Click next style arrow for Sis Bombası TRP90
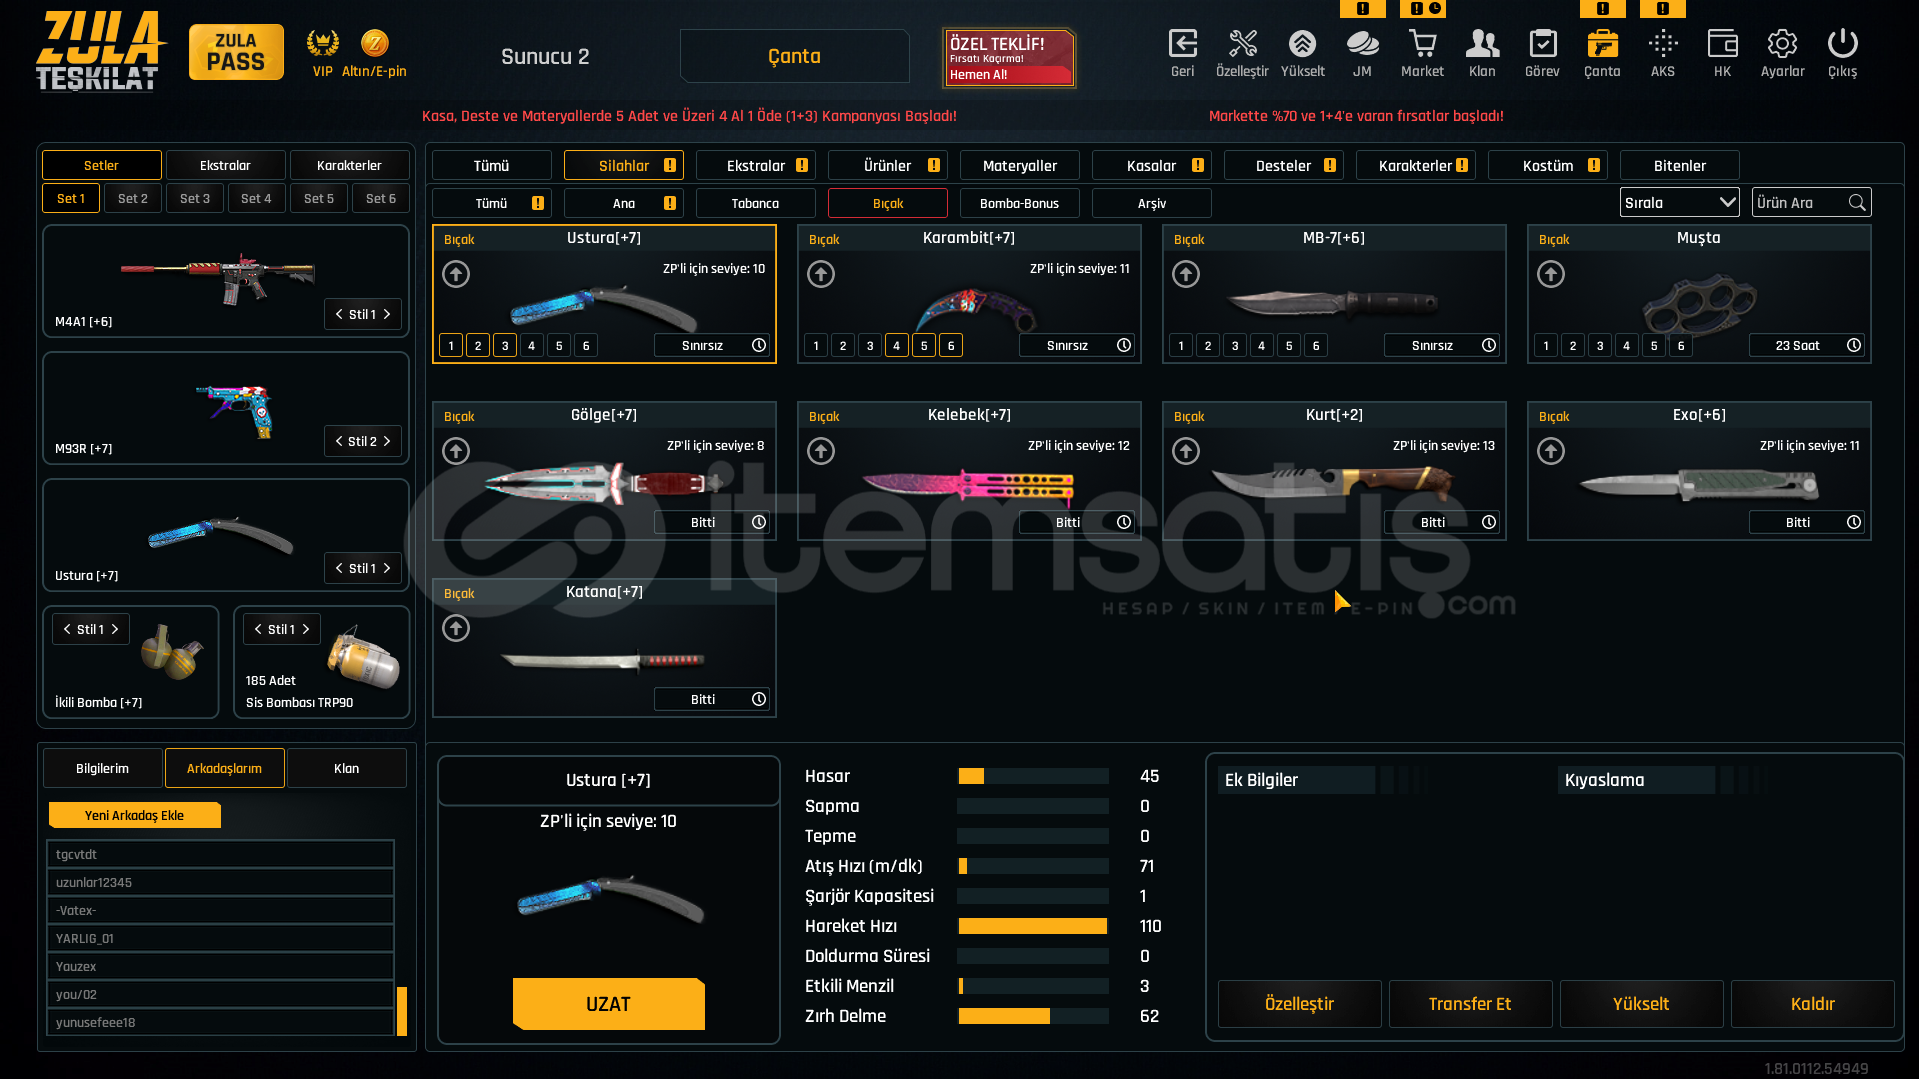This screenshot has width=1919, height=1079. 306,629
